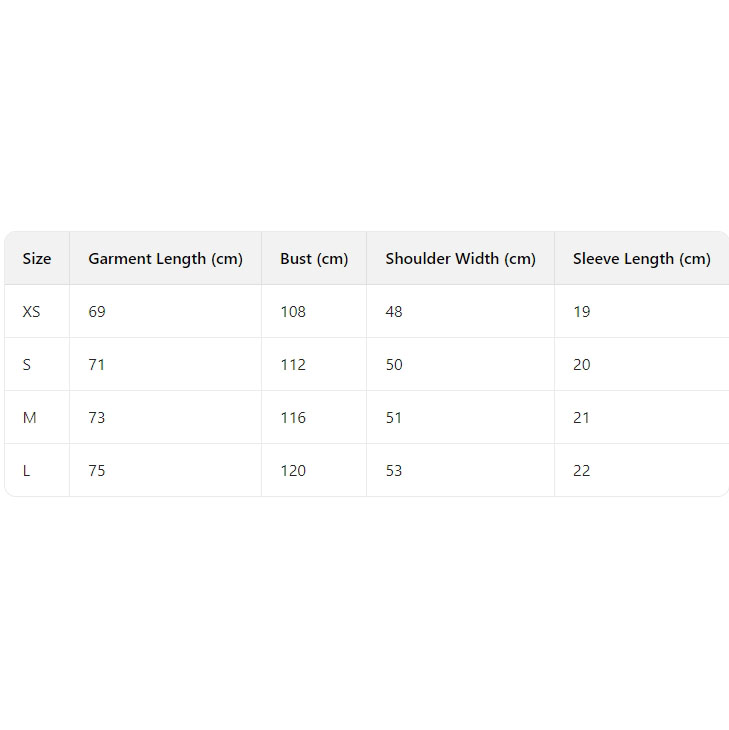
Task: Select the S size row label
Action: [x=27, y=365]
